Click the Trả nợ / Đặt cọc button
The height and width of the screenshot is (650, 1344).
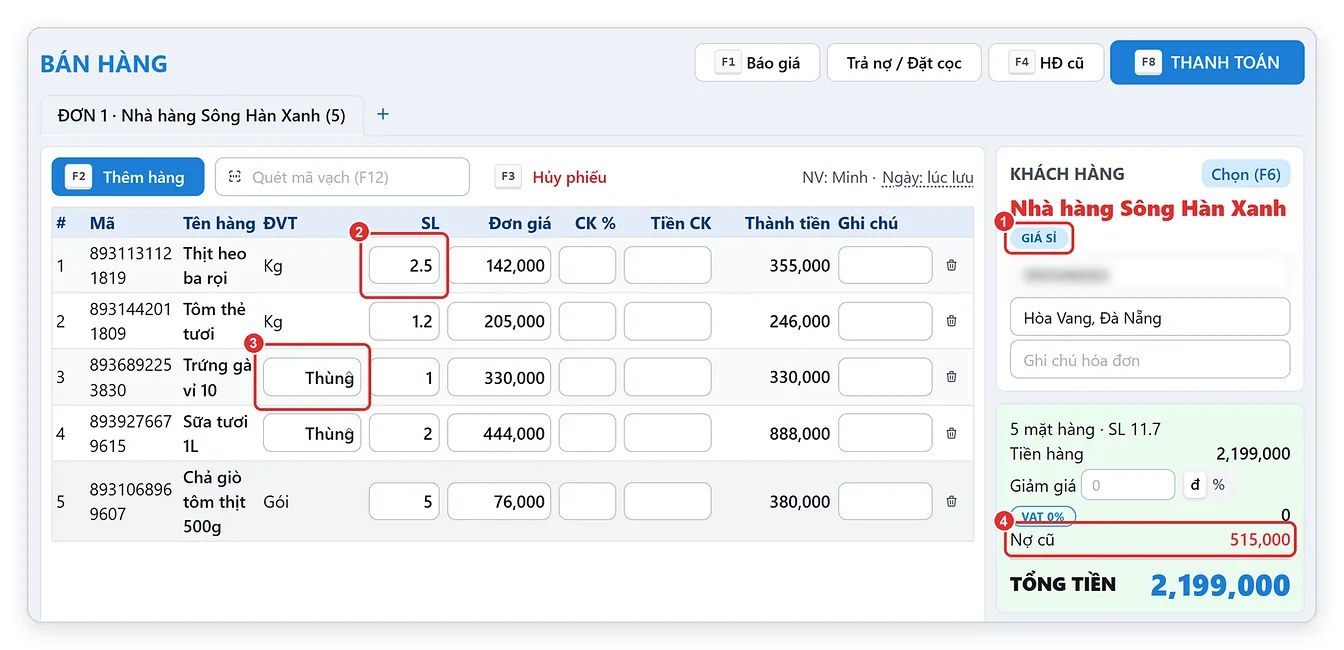904,62
